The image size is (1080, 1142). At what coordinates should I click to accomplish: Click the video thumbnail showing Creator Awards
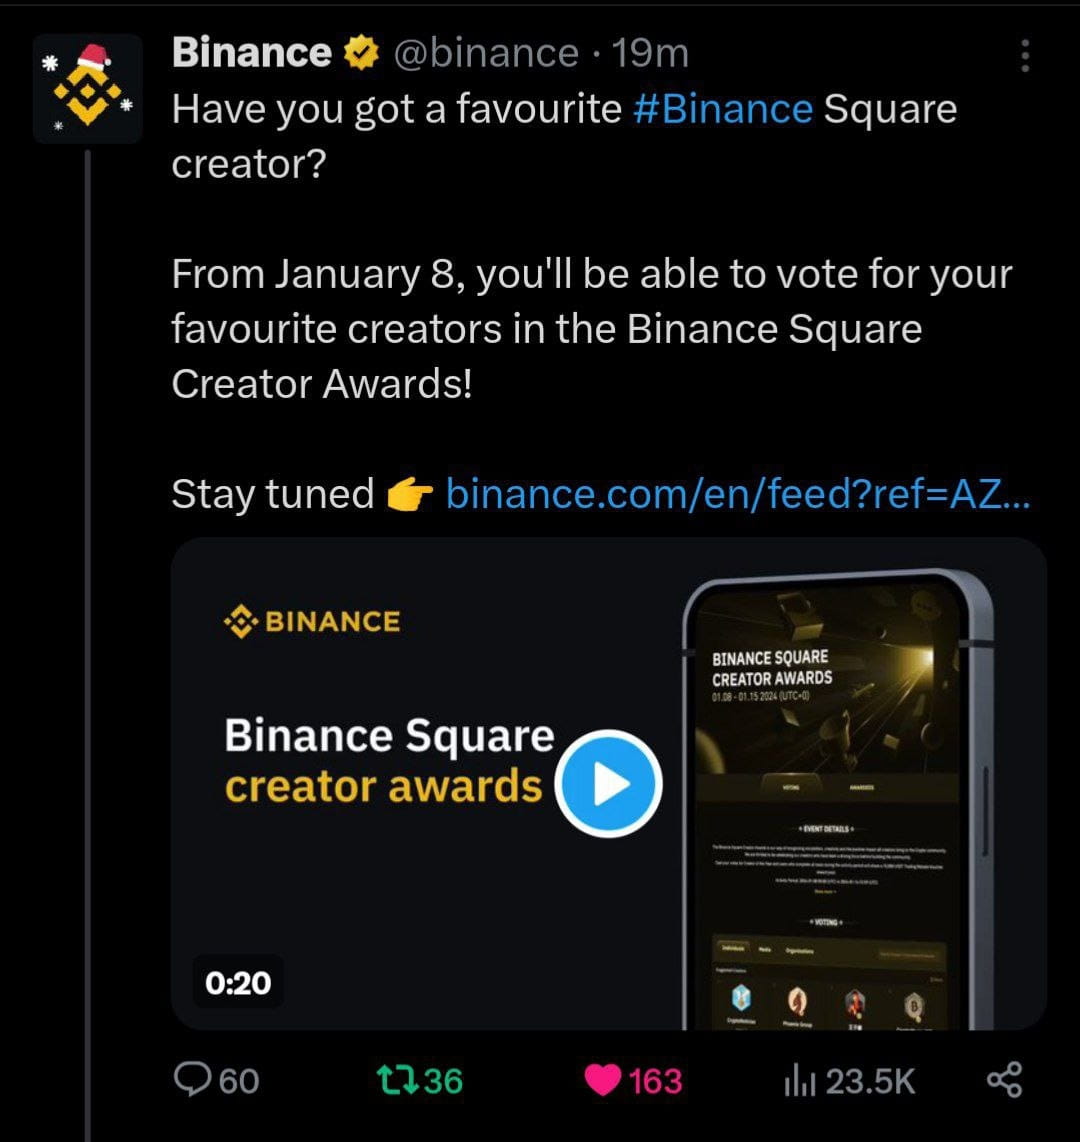[x=610, y=784]
